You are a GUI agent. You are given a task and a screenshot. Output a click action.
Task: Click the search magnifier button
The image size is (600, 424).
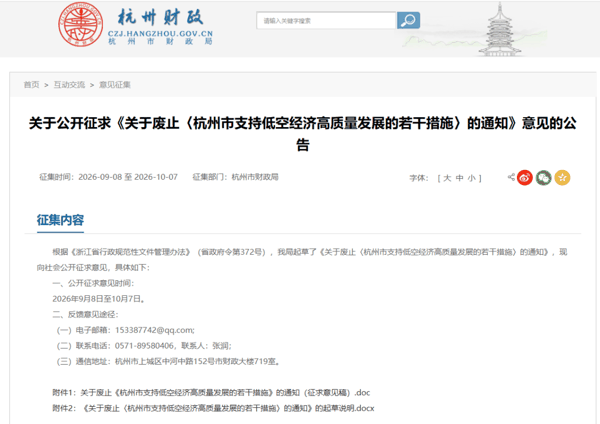[408, 20]
